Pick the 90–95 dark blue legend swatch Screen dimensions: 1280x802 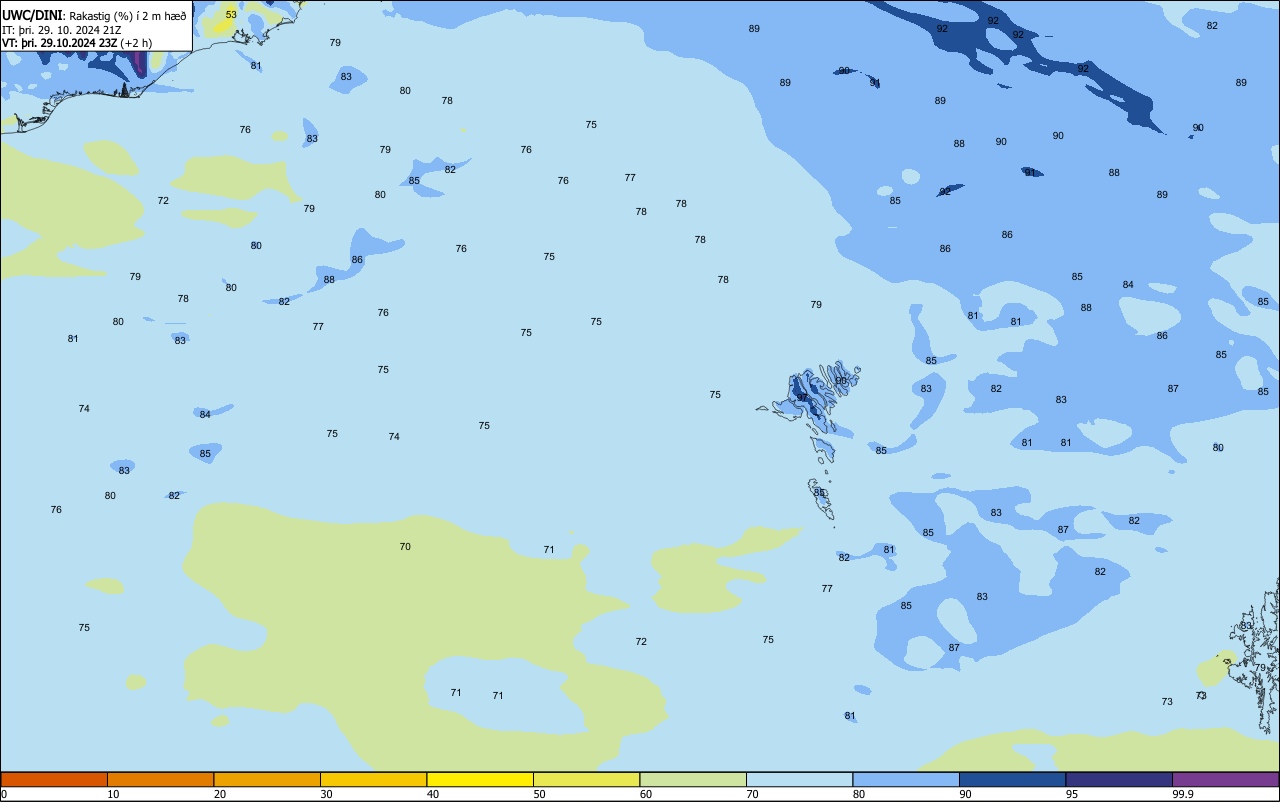click(1012, 779)
